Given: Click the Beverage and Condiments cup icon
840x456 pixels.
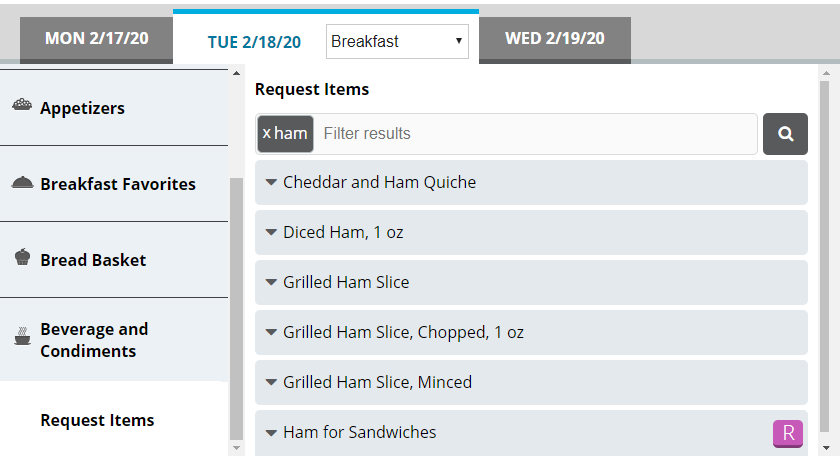Looking at the screenshot, I should (x=21, y=338).
